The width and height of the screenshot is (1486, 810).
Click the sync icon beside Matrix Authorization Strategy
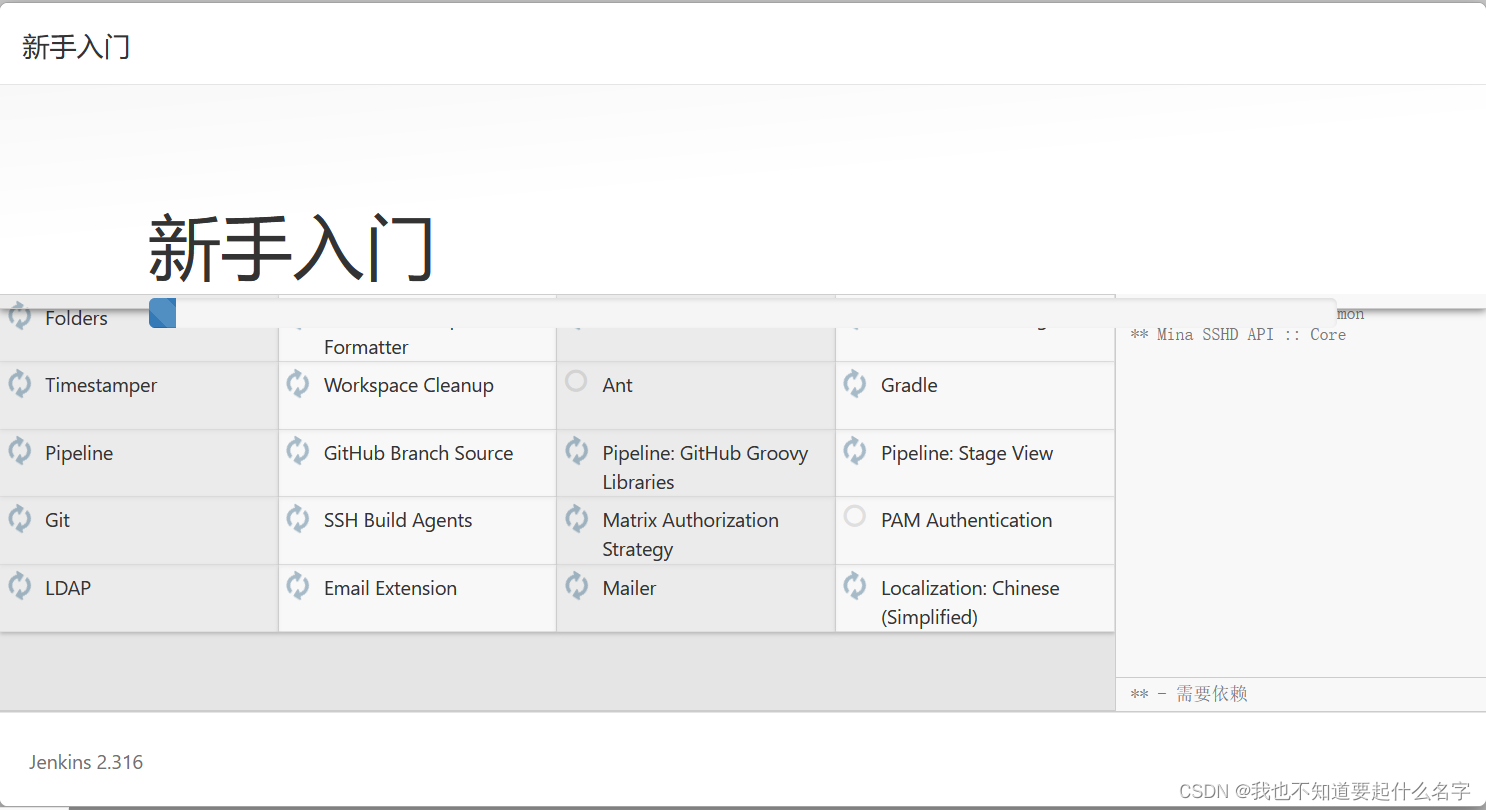click(577, 519)
